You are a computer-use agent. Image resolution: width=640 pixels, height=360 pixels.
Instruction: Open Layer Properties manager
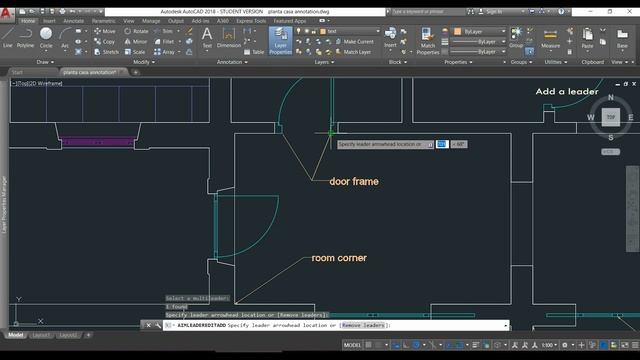[280, 41]
